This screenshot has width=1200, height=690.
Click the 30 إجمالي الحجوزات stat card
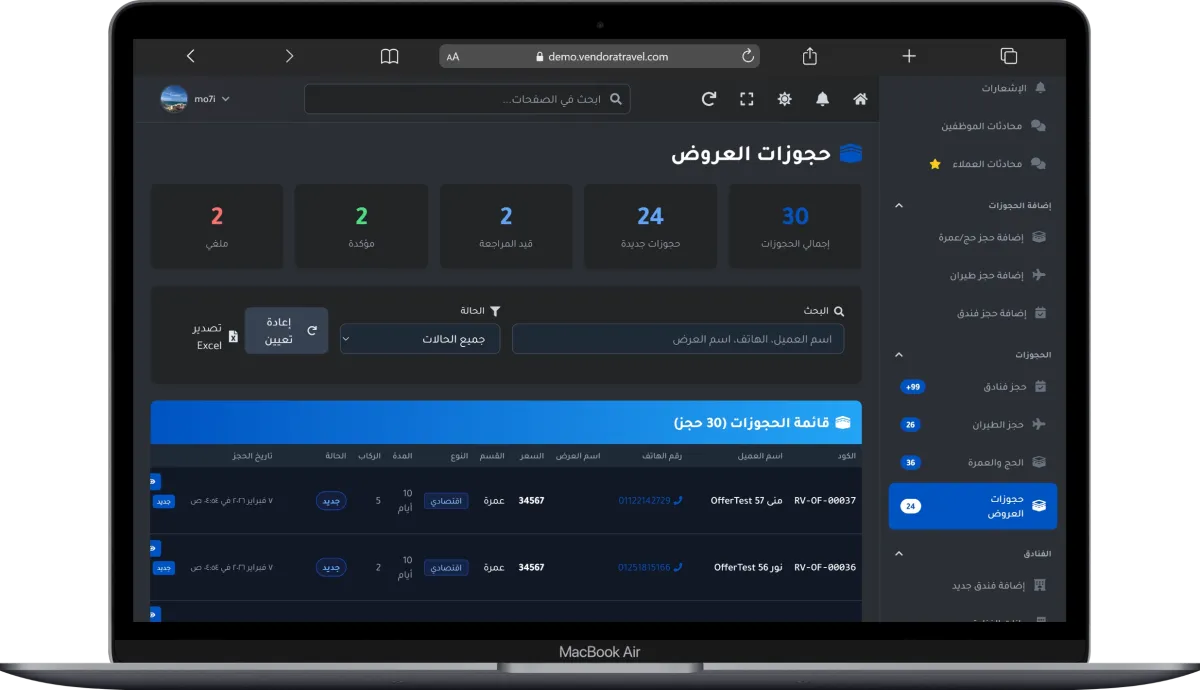795,226
